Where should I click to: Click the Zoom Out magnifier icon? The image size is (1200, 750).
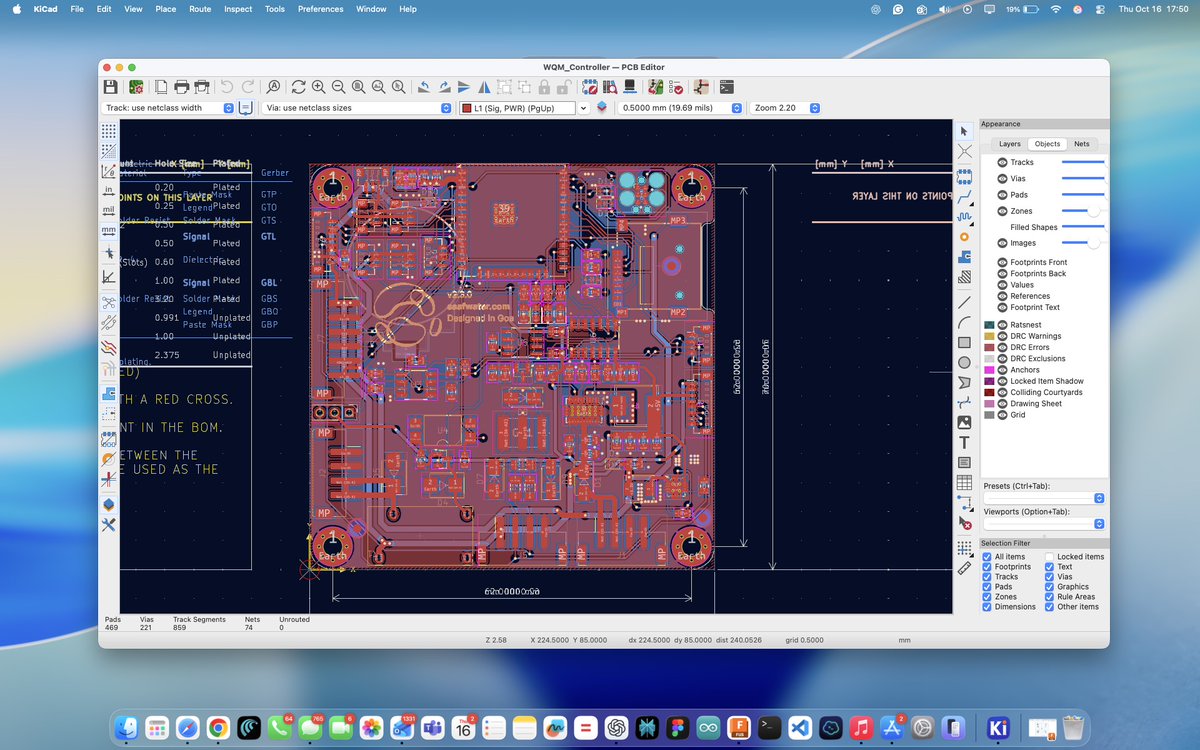[x=338, y=87]
